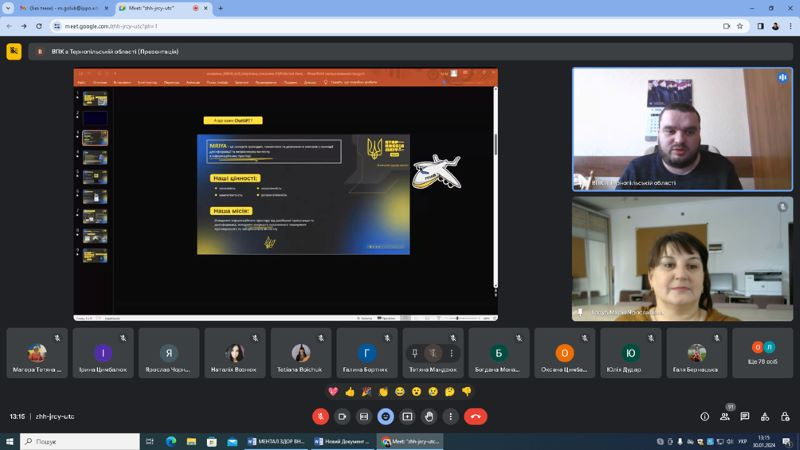Select Ірина Цимбалюк participant tile
This screenshot has width=800, height=450.
(x=103, y=353)
